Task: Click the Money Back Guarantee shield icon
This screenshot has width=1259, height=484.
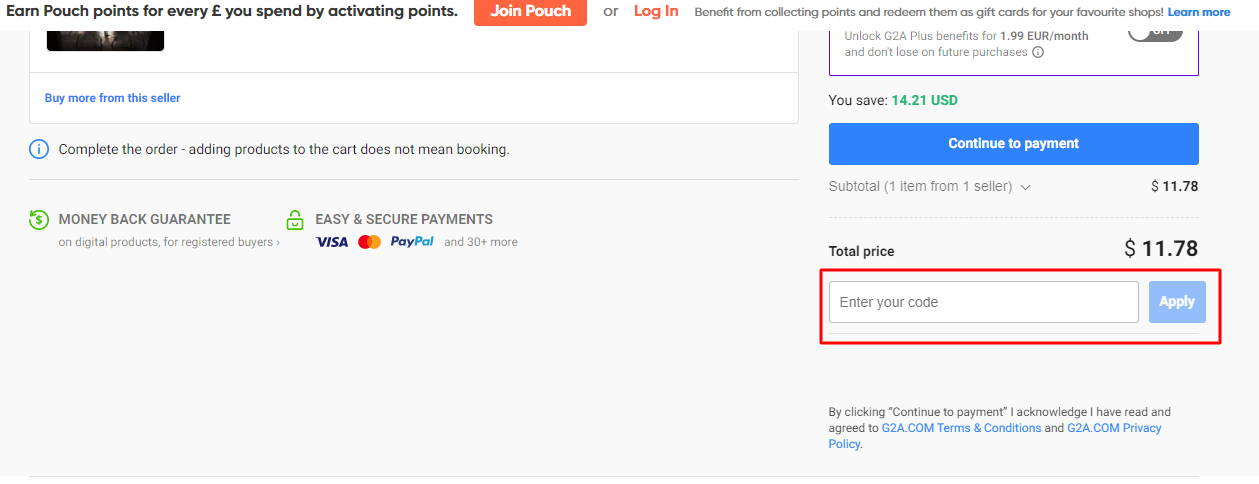Action: click(39, 220)
